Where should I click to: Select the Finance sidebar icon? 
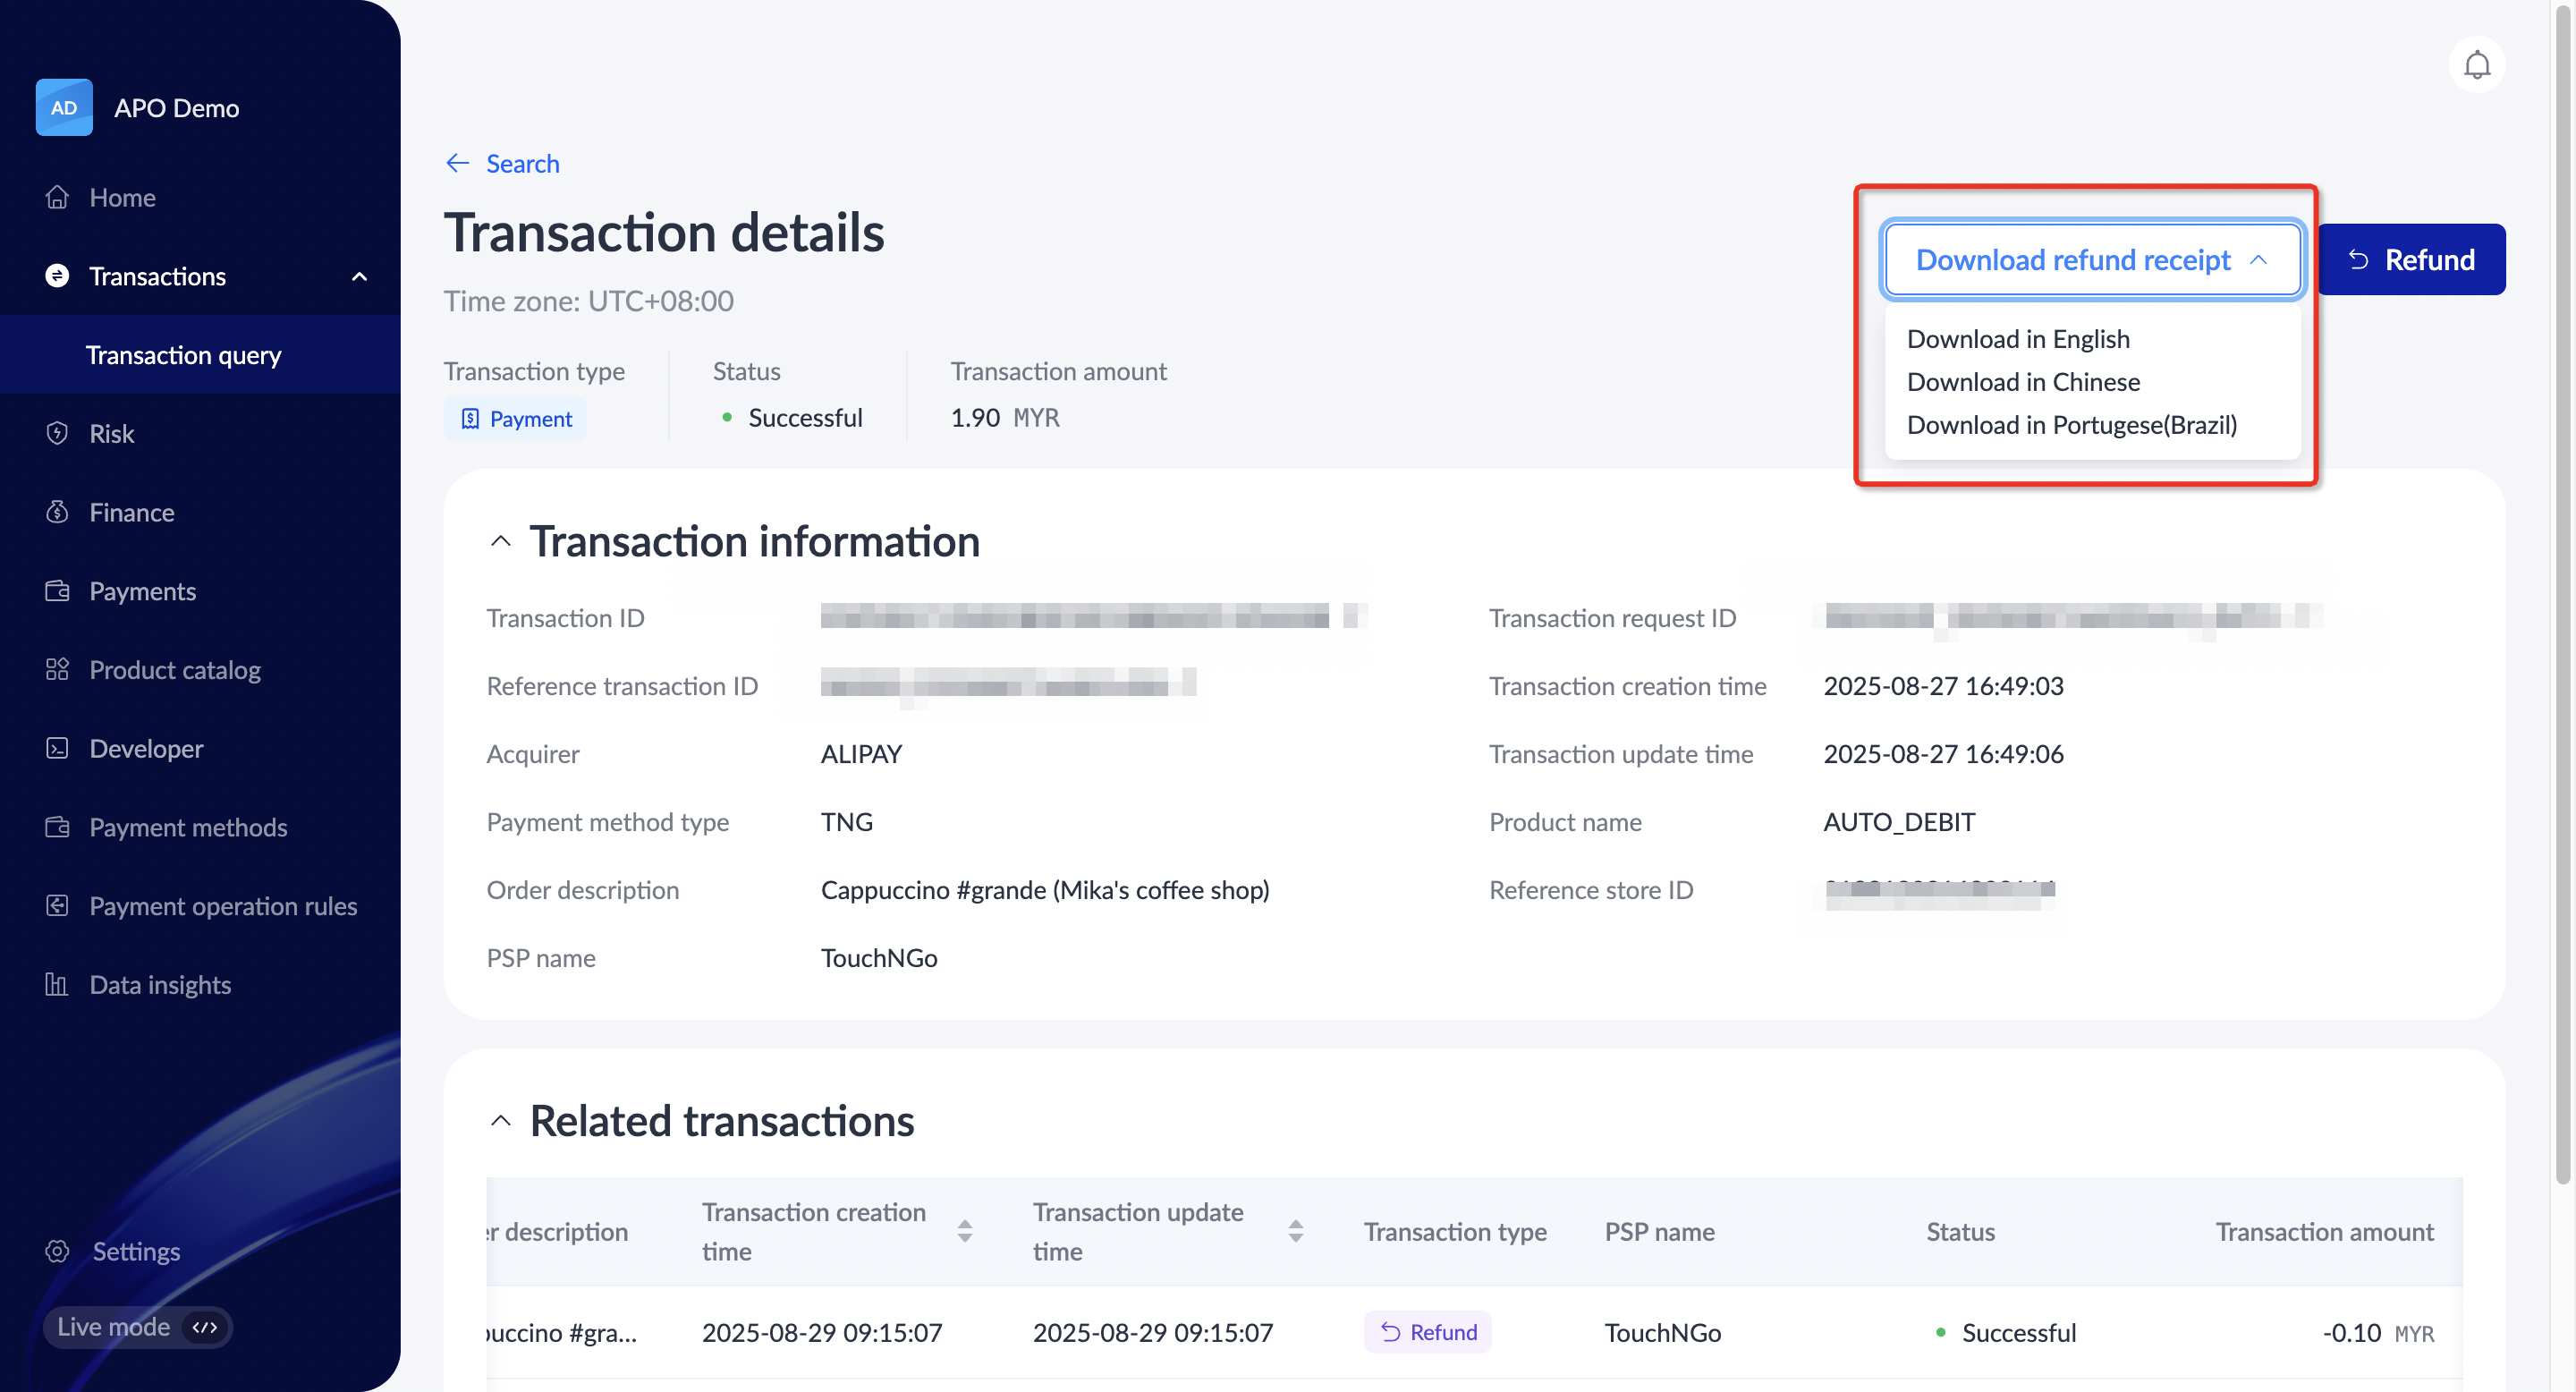57,512
